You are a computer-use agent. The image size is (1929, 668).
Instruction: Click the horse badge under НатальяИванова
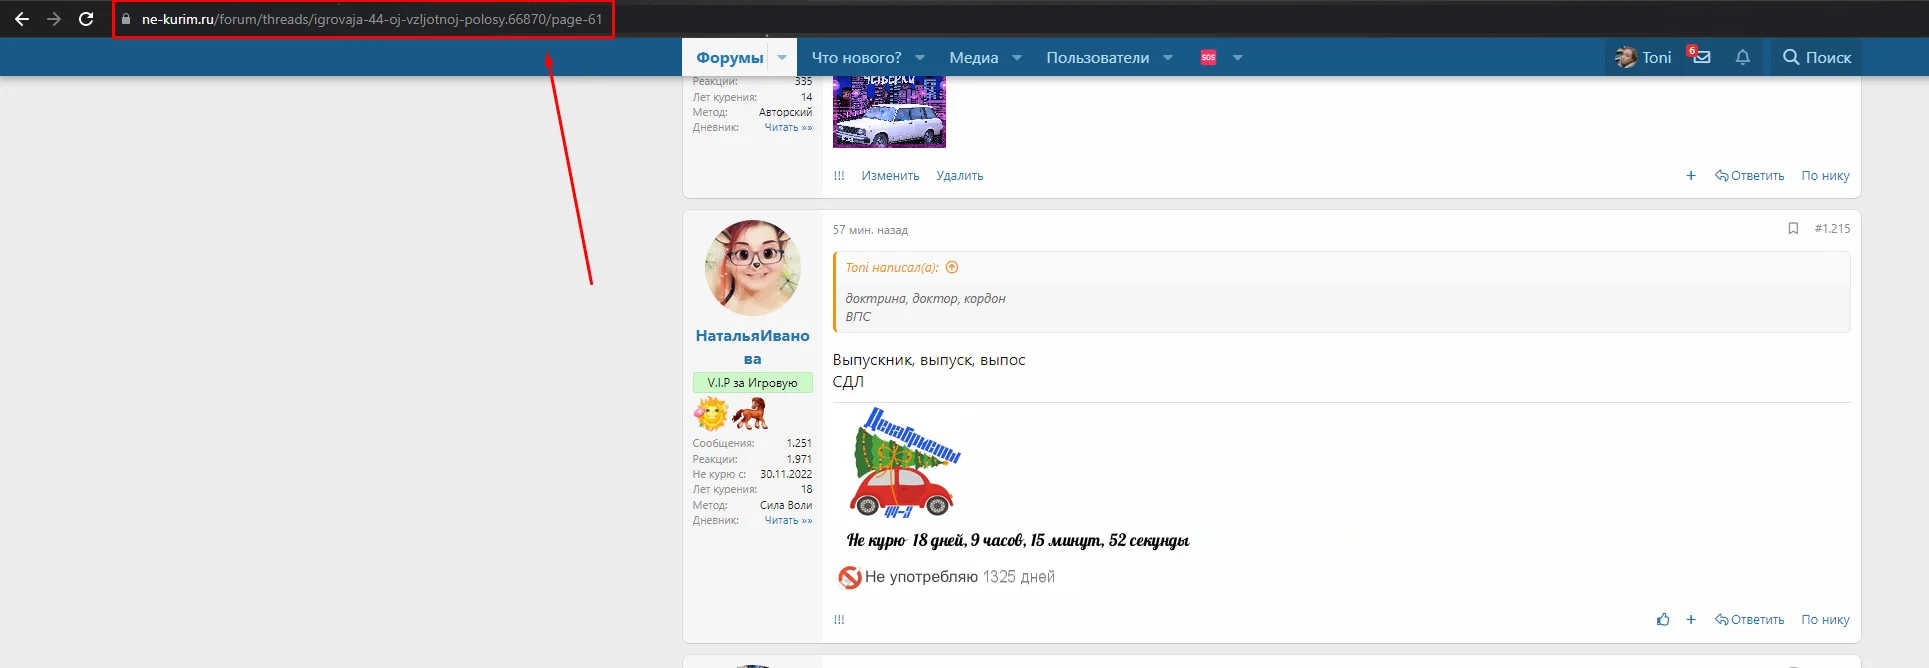750,413
